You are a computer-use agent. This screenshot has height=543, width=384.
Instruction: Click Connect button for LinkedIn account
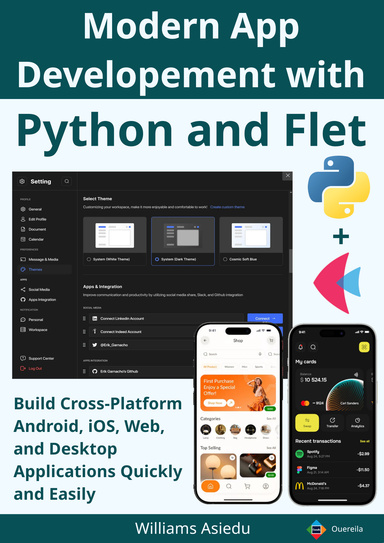click(265, 318)
